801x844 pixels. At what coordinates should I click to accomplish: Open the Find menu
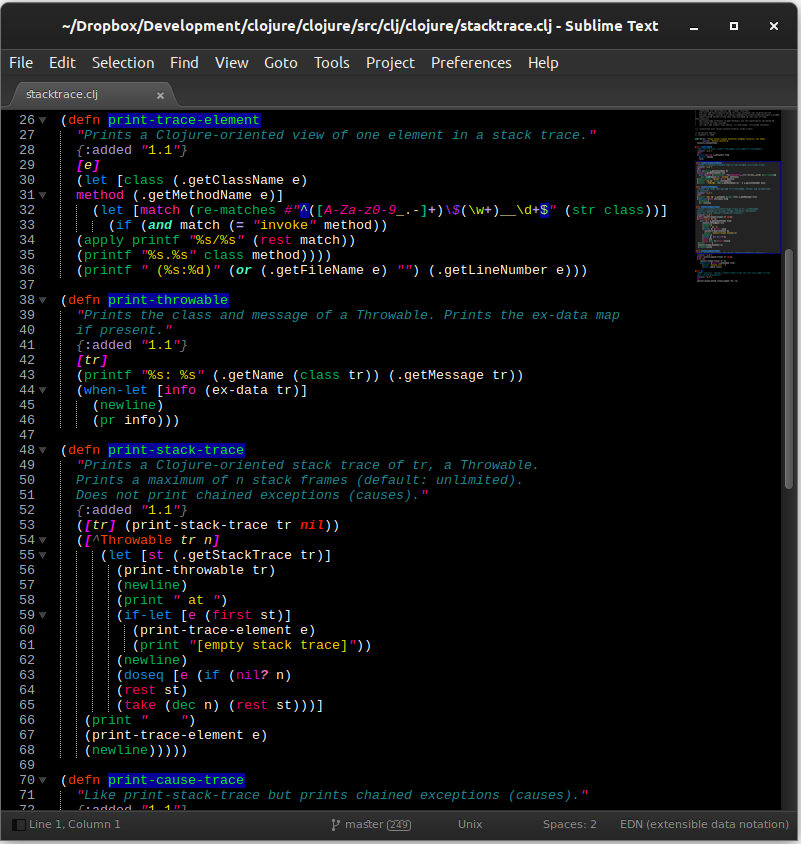click(x=184, y=62)
